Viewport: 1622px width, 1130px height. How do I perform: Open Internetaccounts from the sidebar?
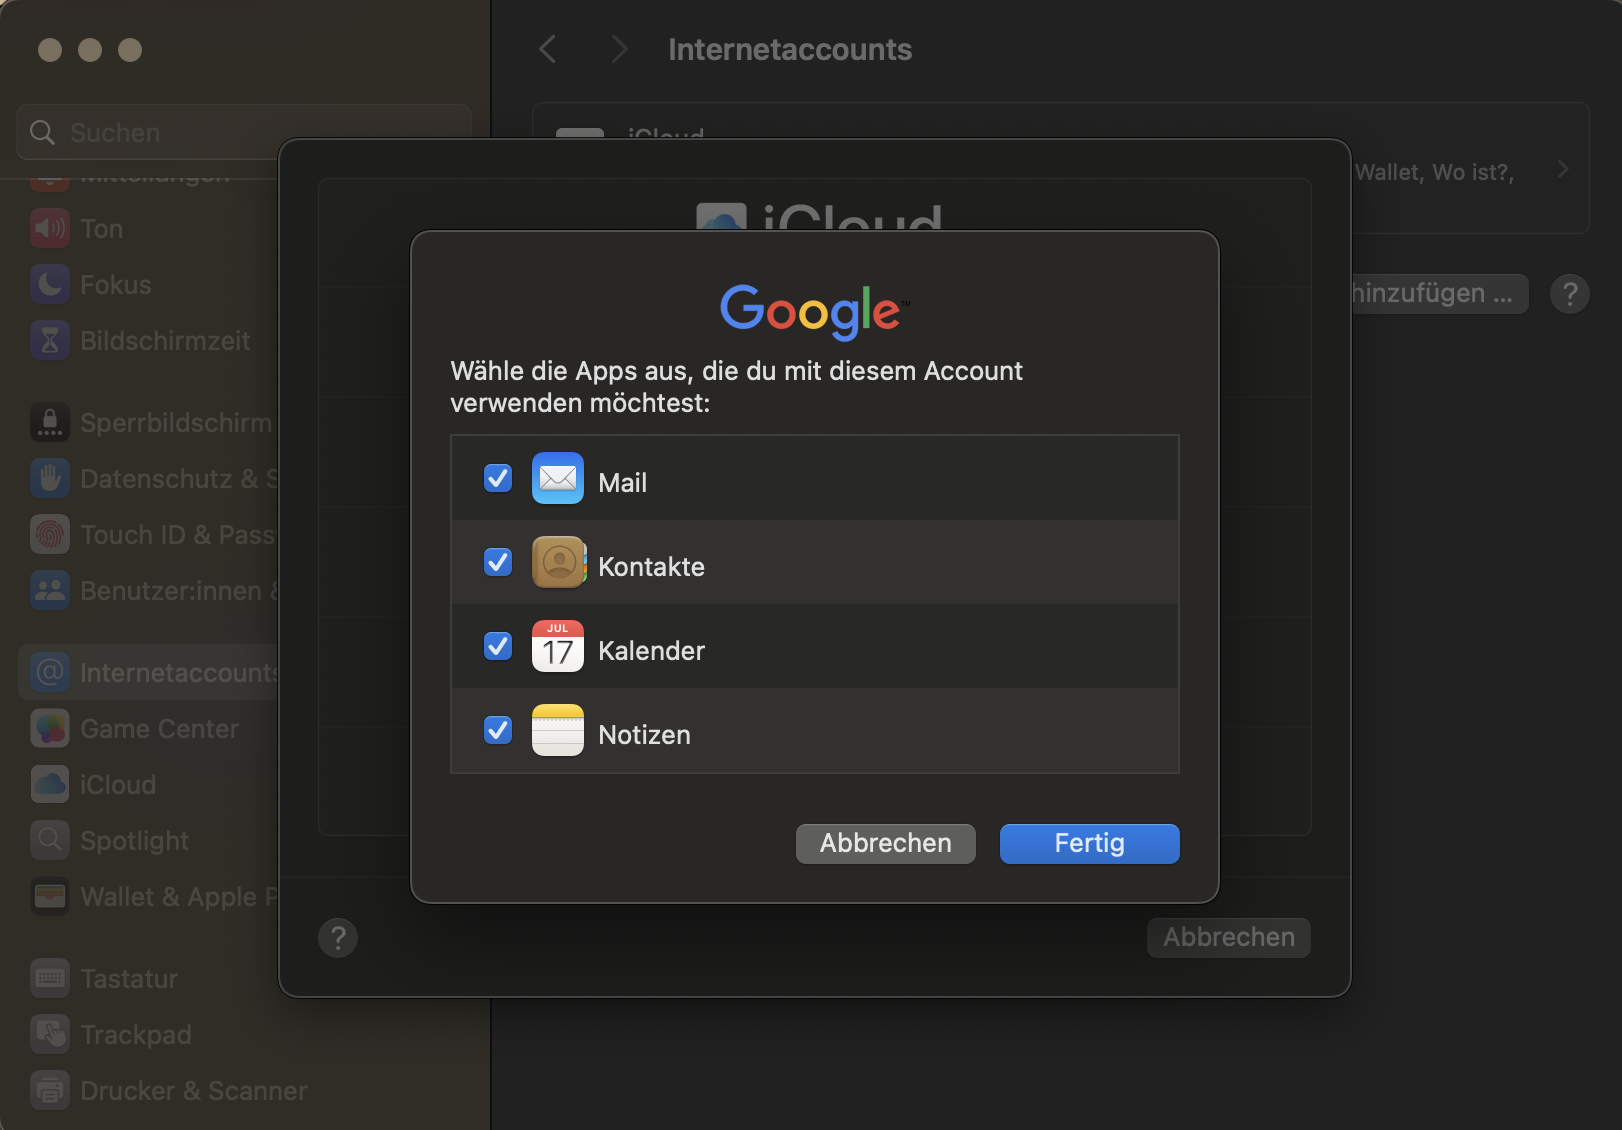click(x=49, y=672)
